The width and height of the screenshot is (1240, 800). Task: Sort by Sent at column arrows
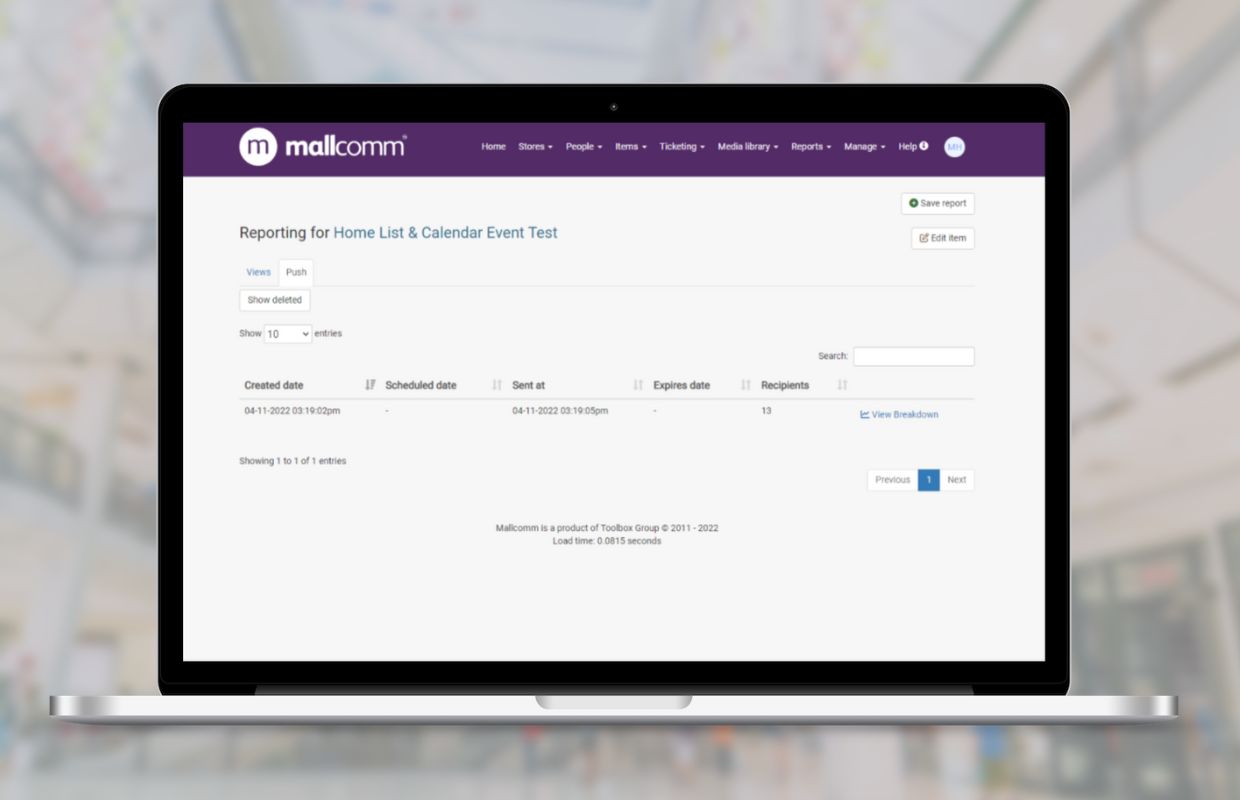coord(638,385)
